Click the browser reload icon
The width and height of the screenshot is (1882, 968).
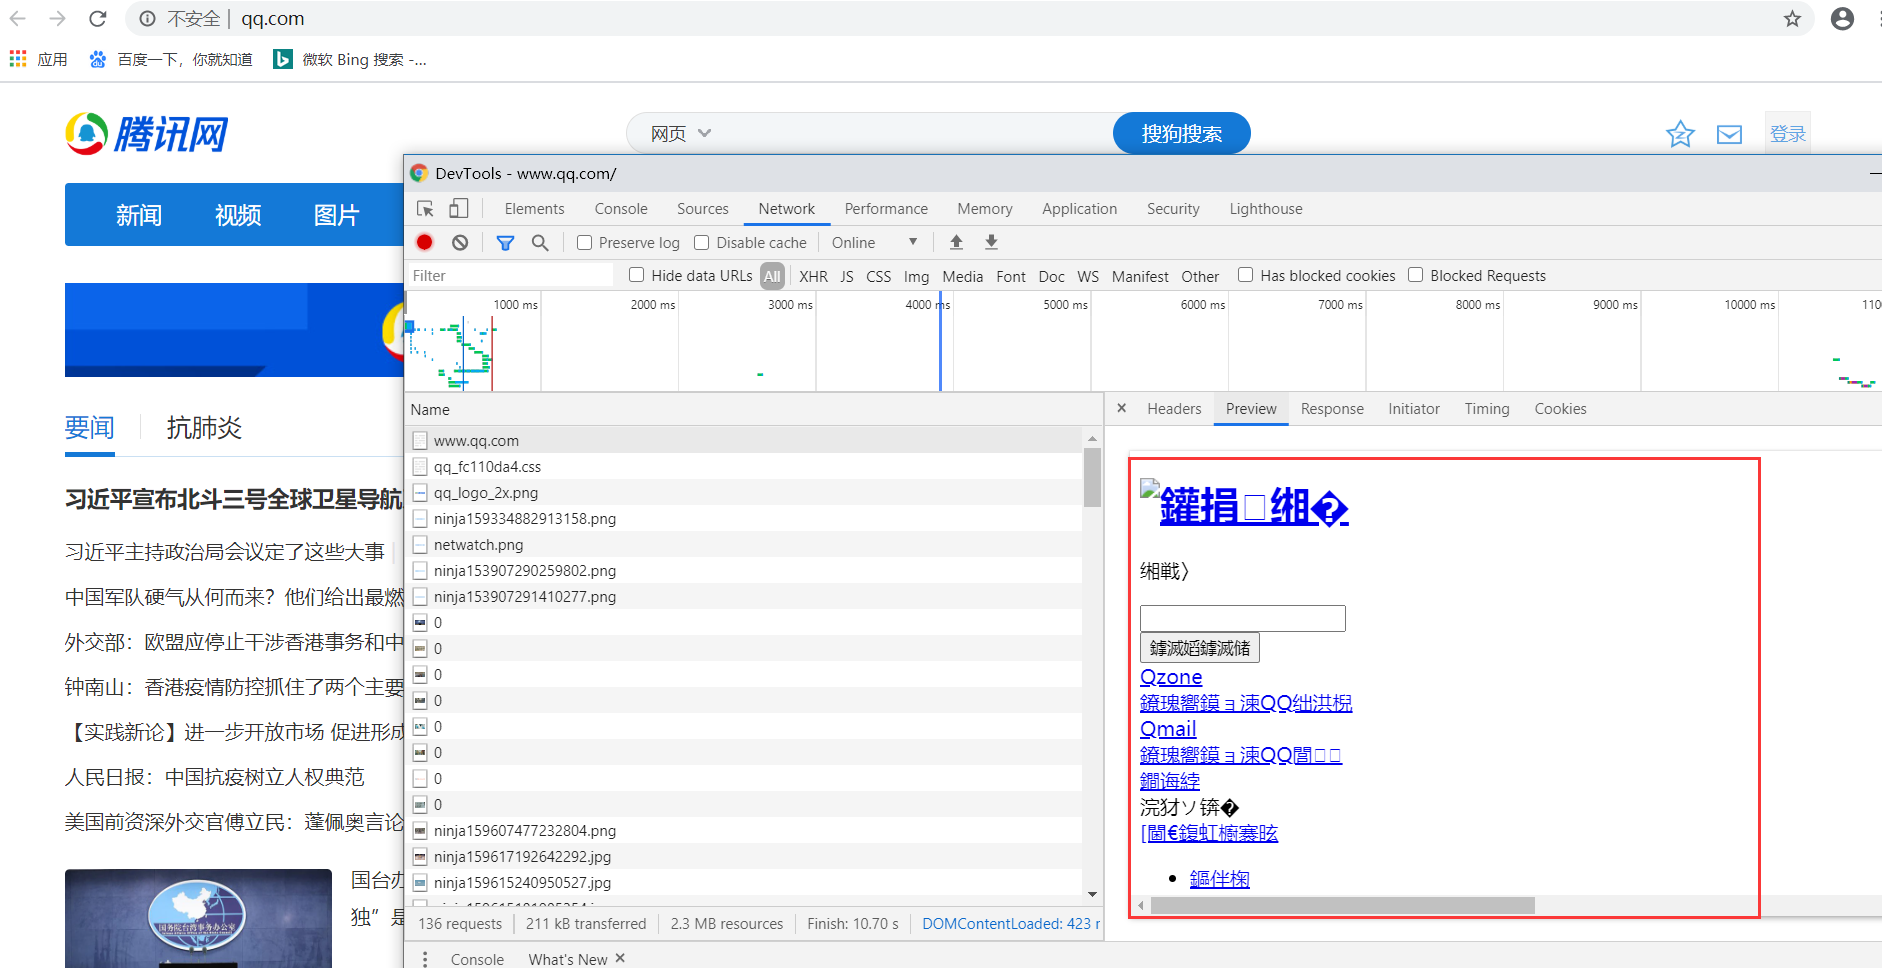(x=97, y=18)
